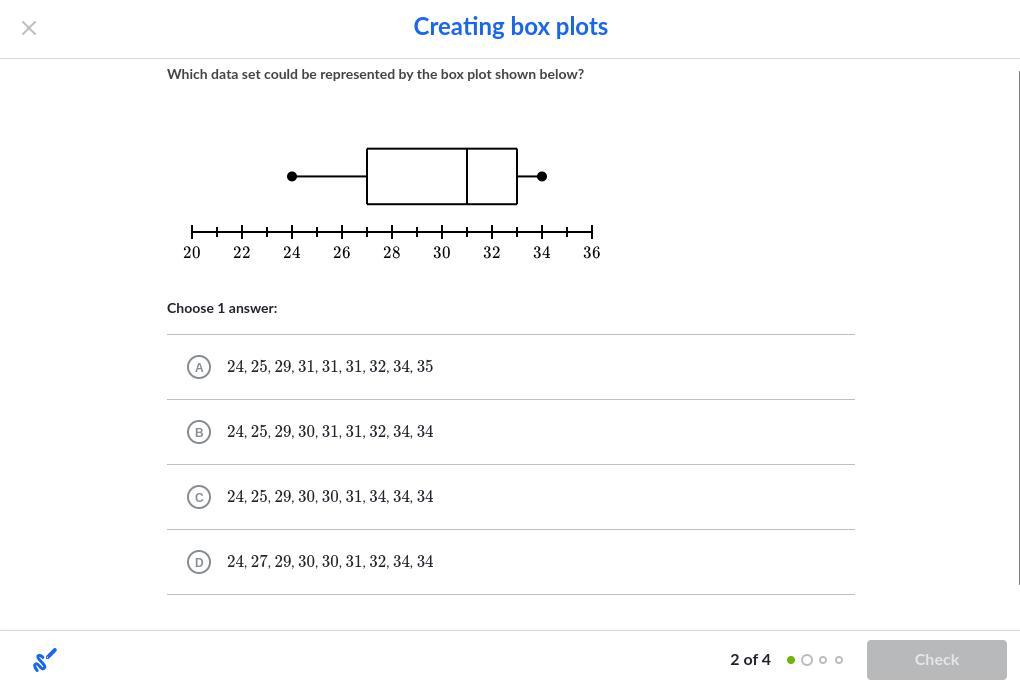Click the box plot minimum point at 24
The height and width of the screenshot is (689, 1020).
(292, 176)
